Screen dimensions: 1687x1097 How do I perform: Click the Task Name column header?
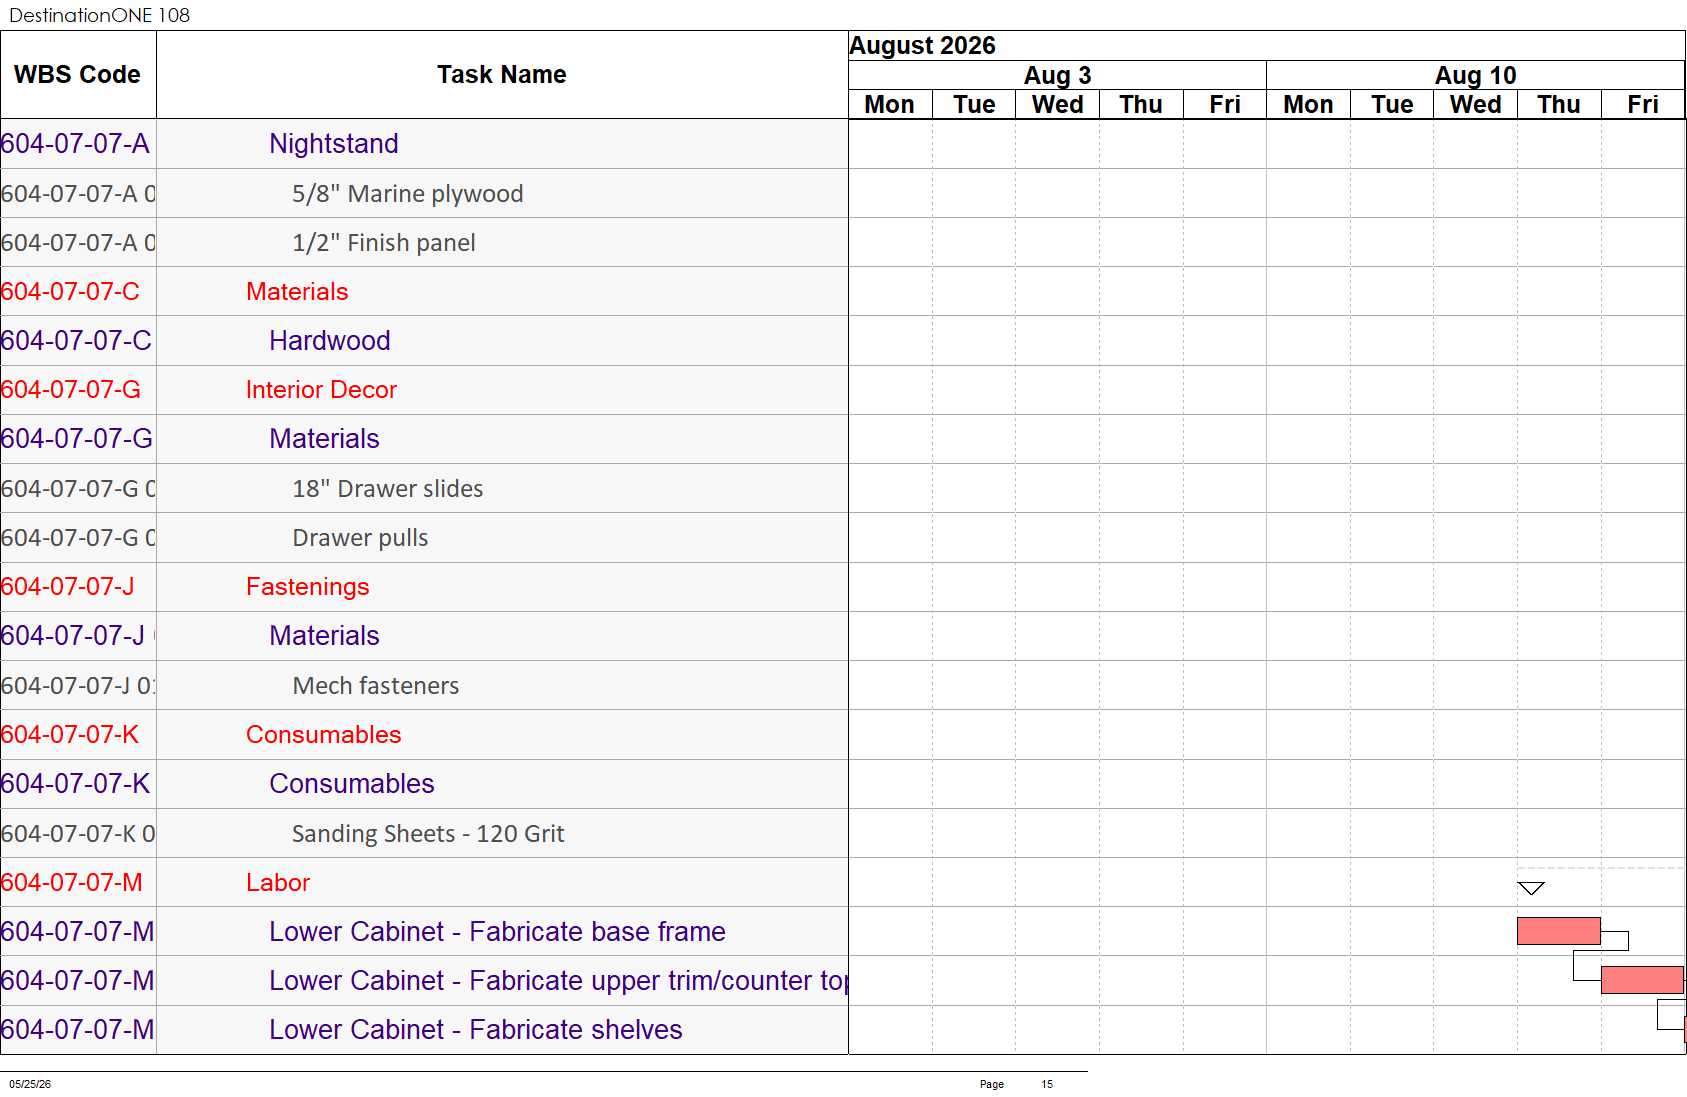[x=502, y=75]
